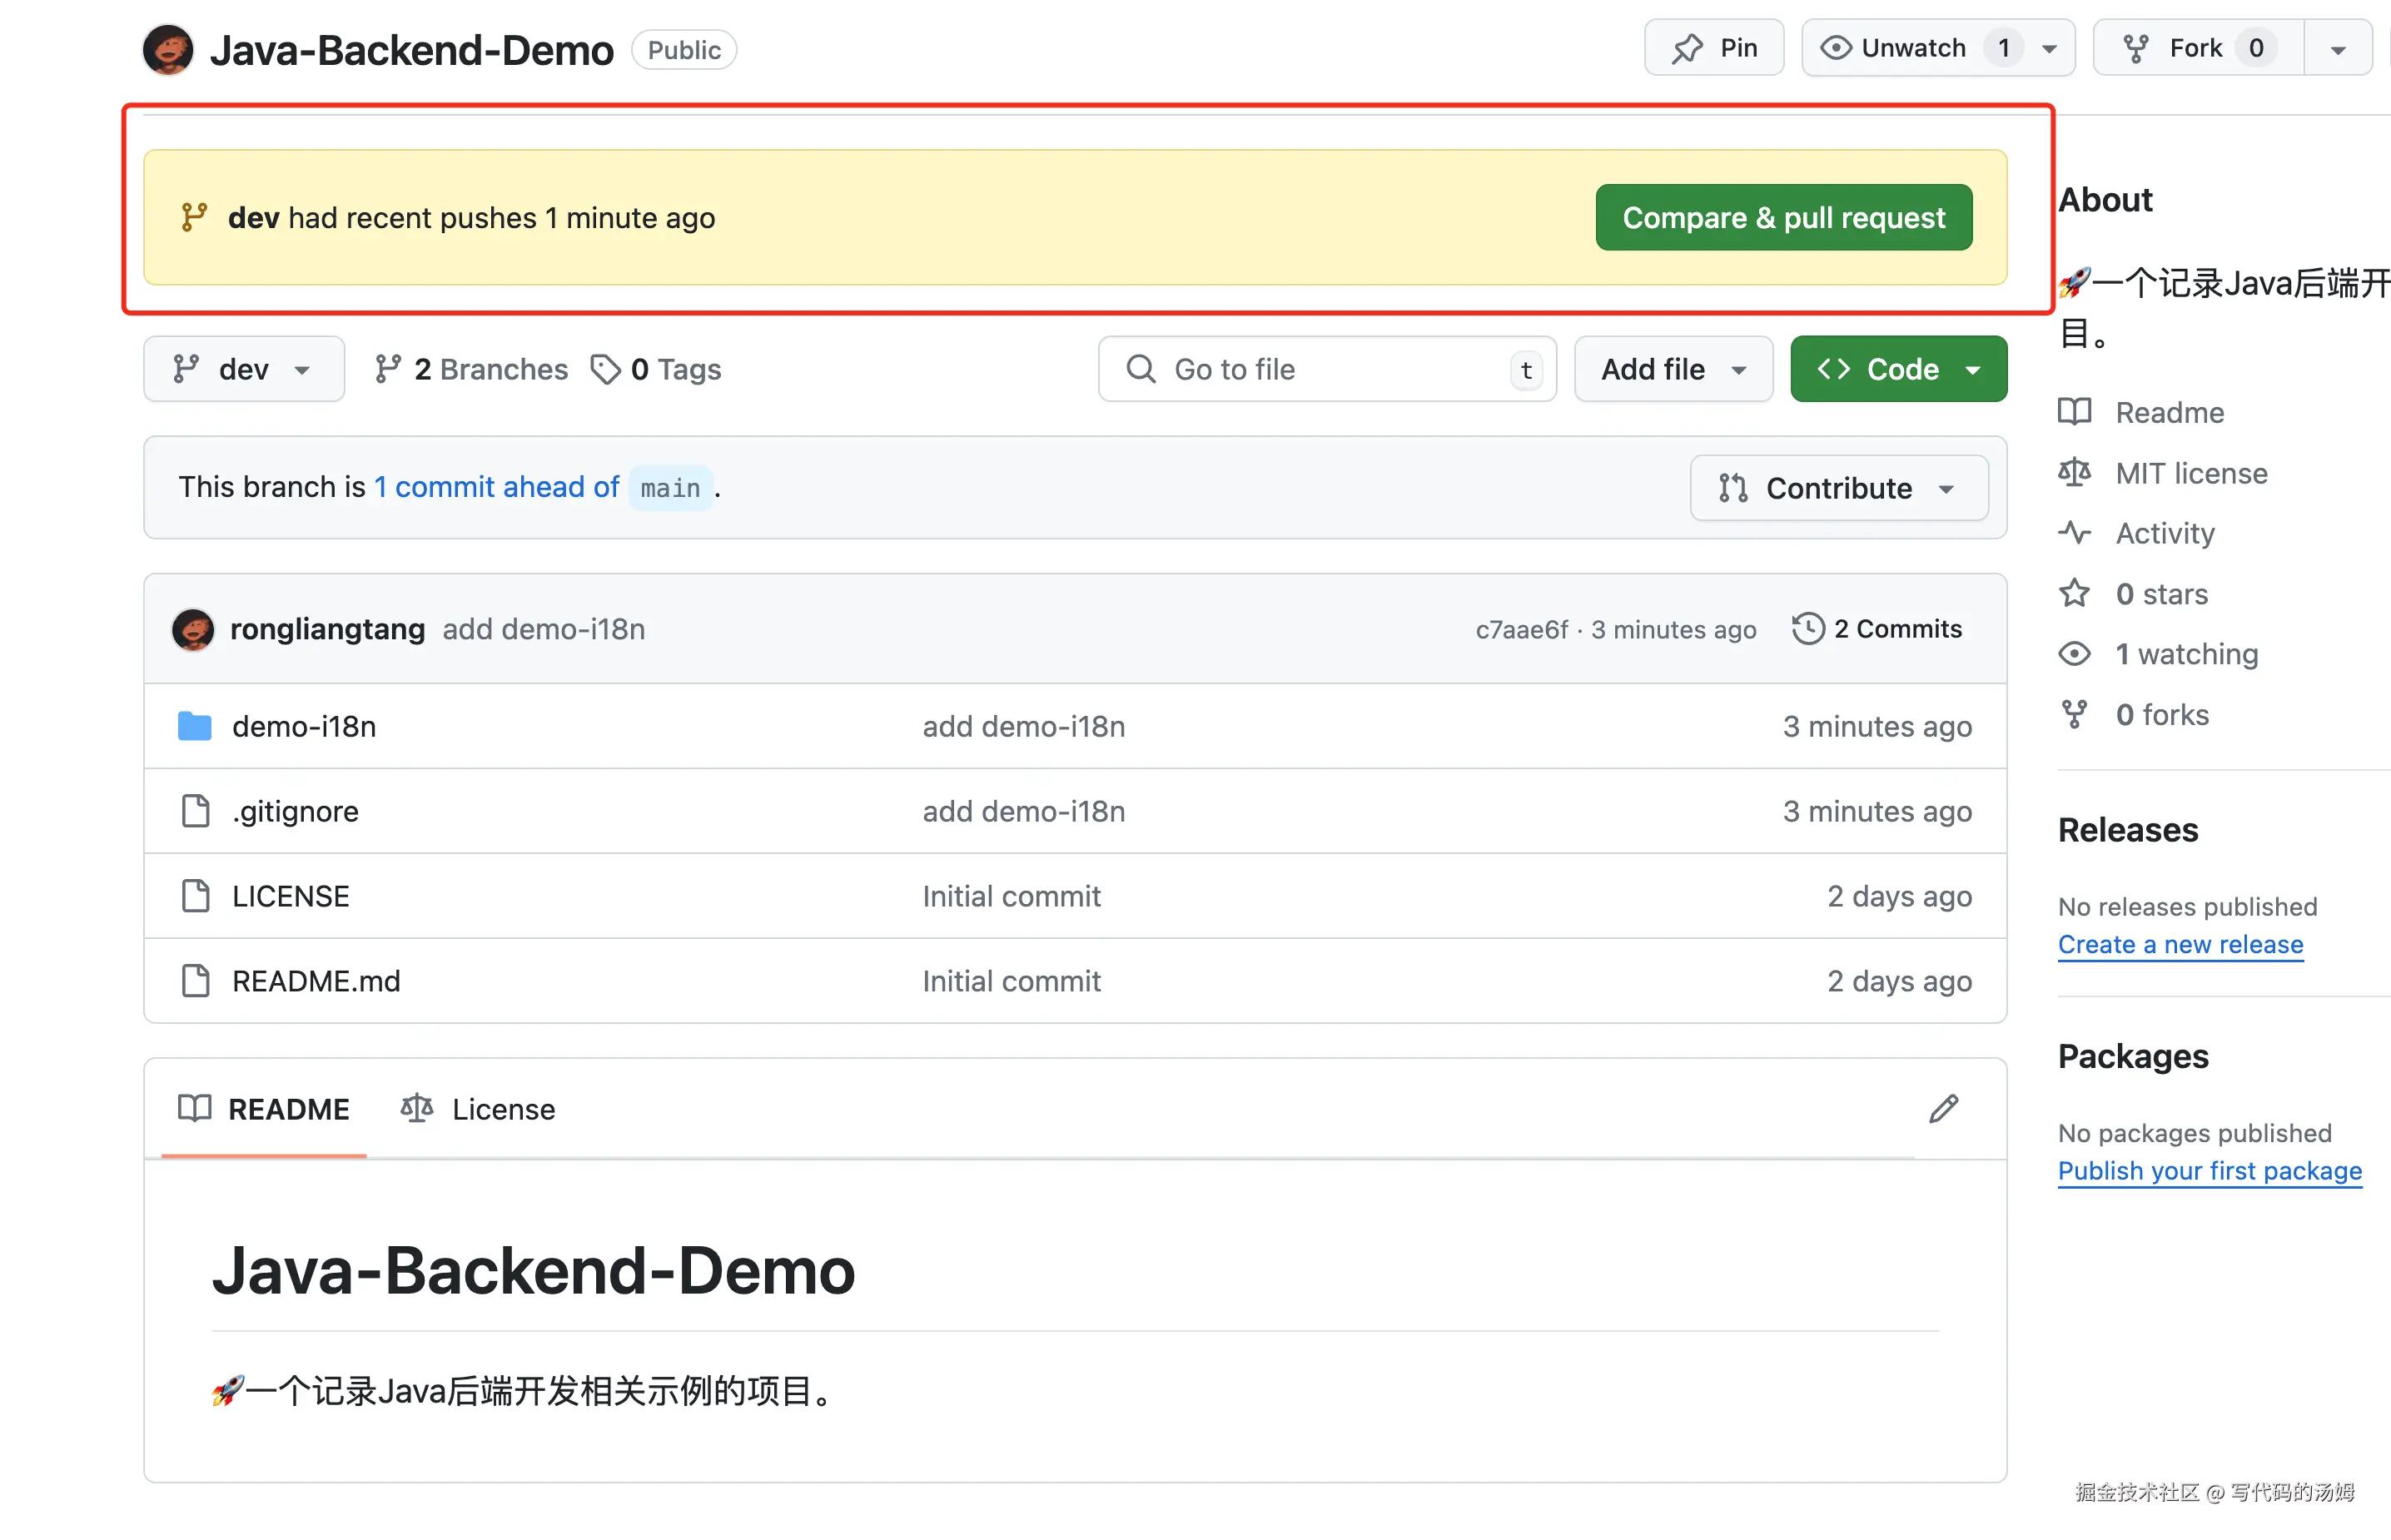Click the MIT license scales icon
Screen dimensions: 2391x1540
tap(2074, 473)
